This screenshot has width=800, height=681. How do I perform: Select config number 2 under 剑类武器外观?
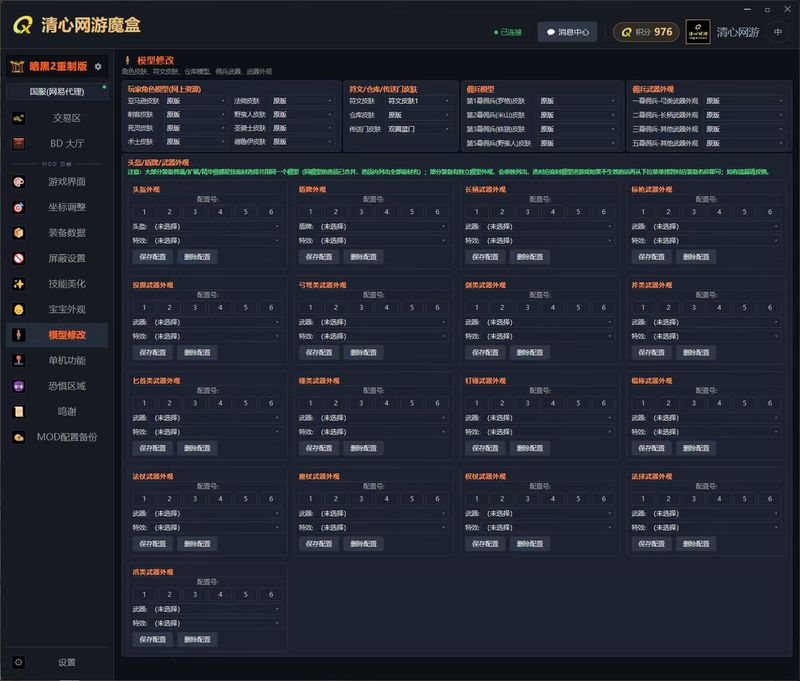502,308
